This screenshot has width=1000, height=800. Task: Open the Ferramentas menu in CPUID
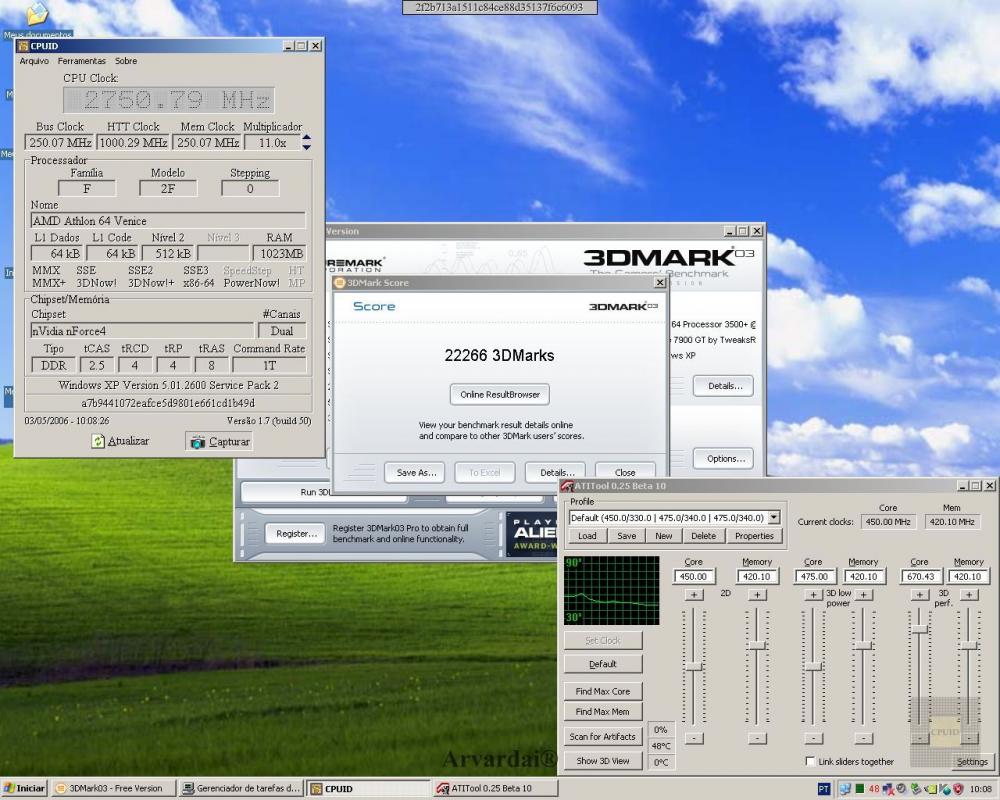tap(81, 61)
